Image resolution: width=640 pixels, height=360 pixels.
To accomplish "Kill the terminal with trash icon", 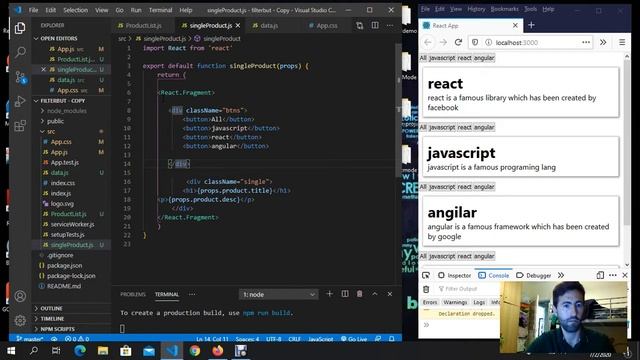I will [x=360, y=294].
